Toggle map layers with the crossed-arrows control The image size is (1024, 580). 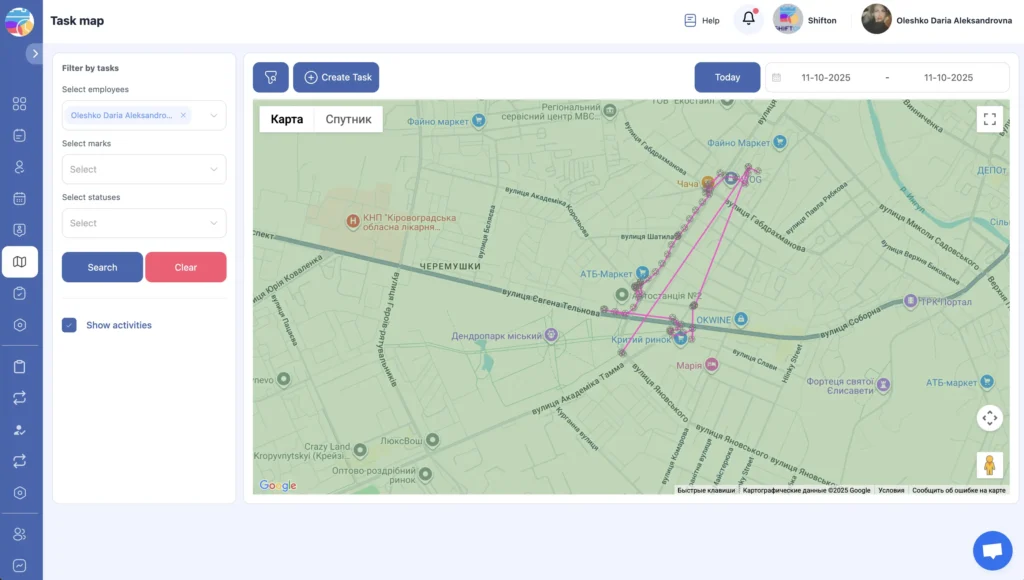989,417
